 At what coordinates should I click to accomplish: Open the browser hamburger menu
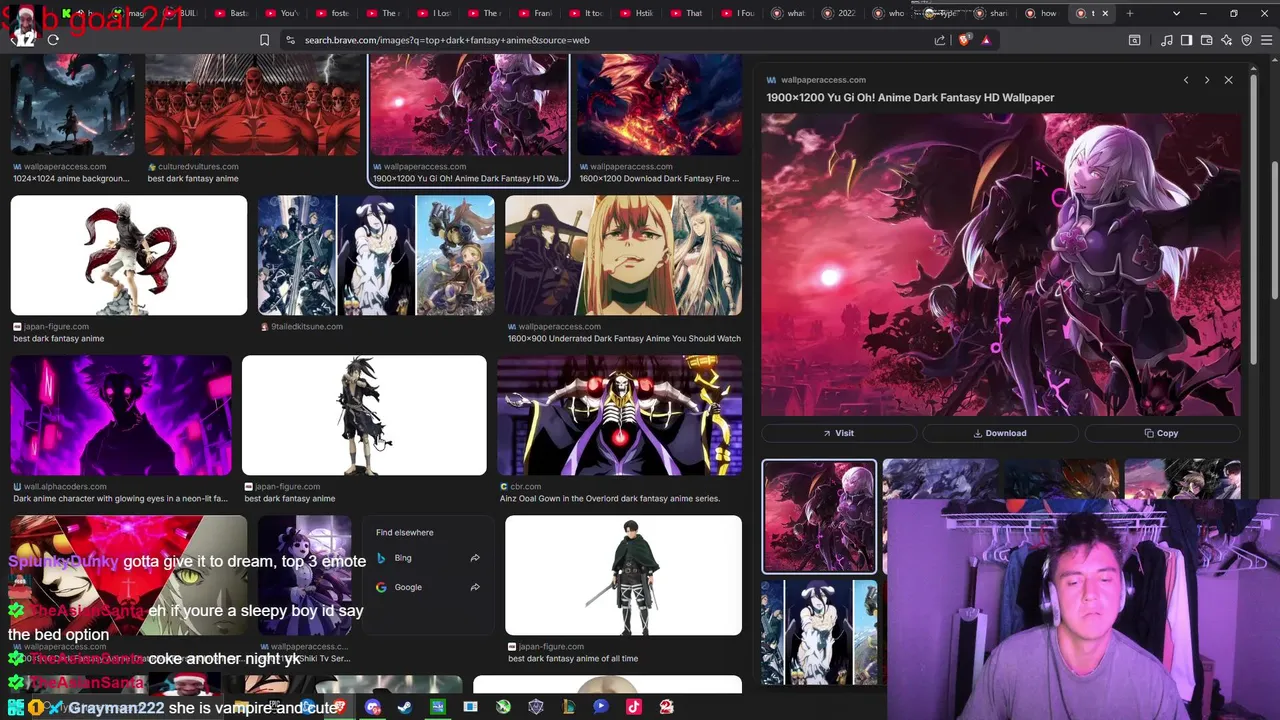coord(1266,40)
